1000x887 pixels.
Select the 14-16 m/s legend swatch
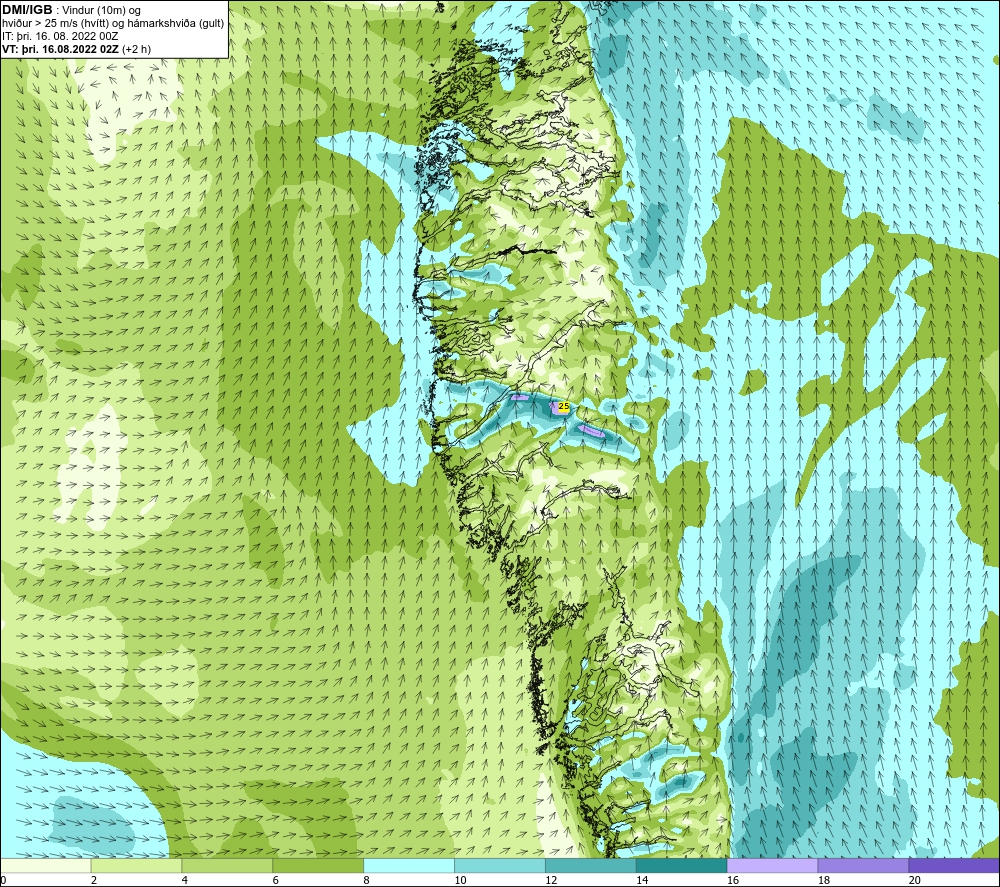pos(682,865)
